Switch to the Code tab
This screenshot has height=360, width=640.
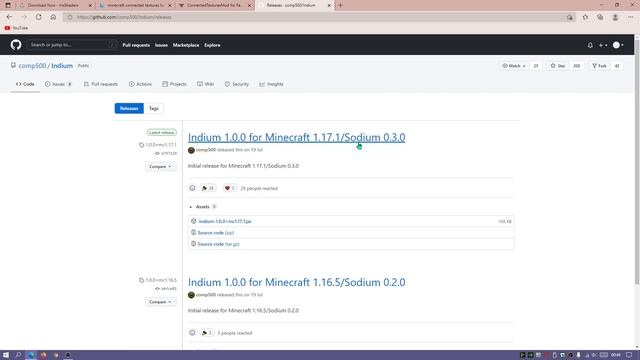click(25, 84)
